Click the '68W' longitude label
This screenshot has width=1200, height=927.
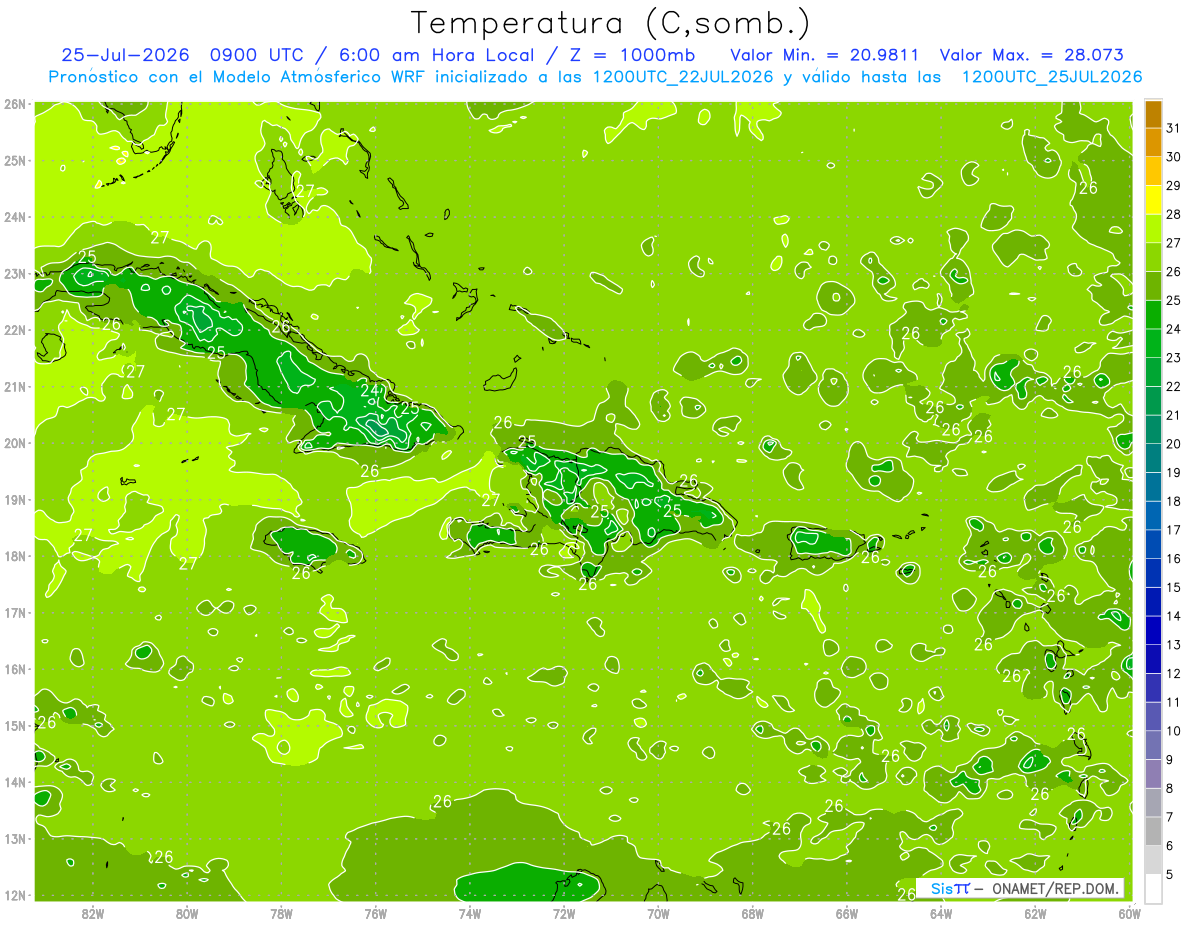752,913
